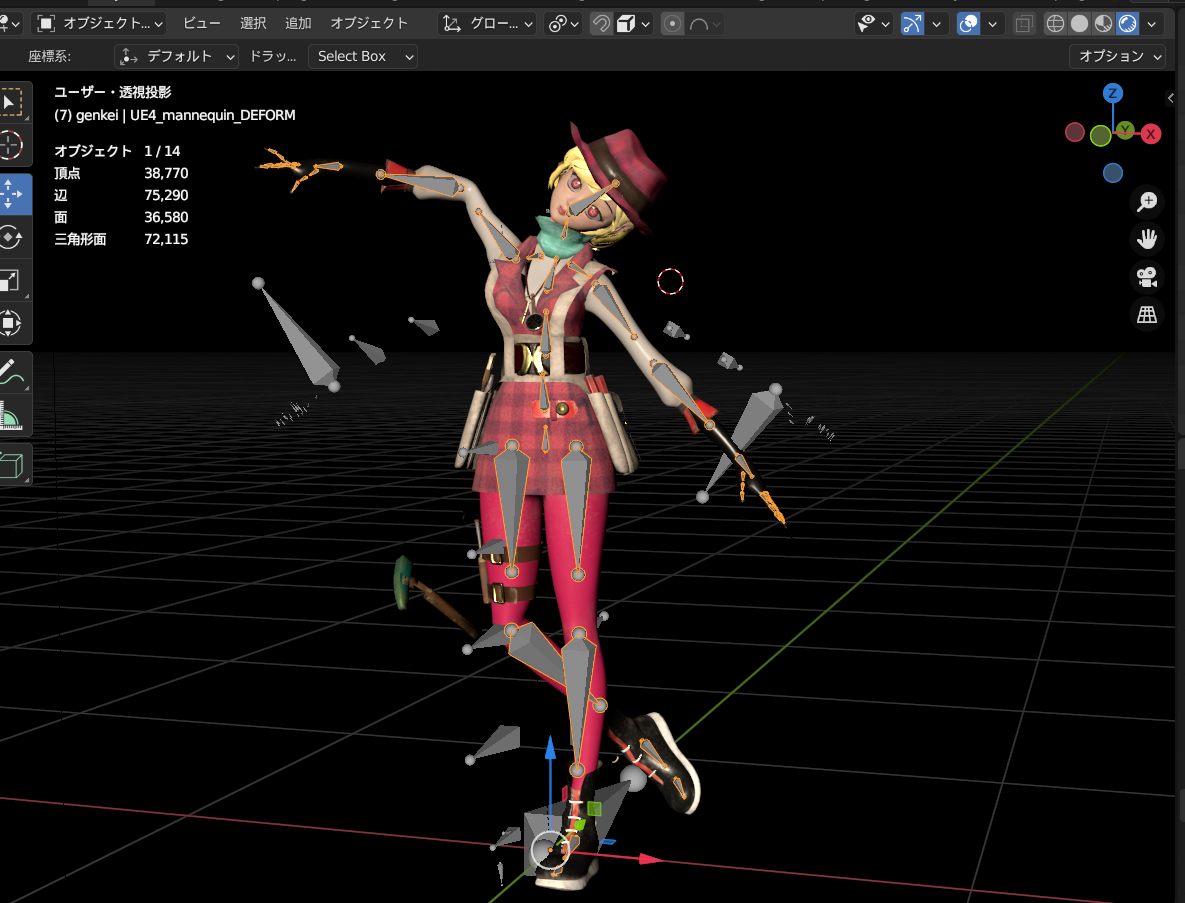Enable proportional editing toggle
This screenshot has height=903, width=1185.
[x=672, y=24]
